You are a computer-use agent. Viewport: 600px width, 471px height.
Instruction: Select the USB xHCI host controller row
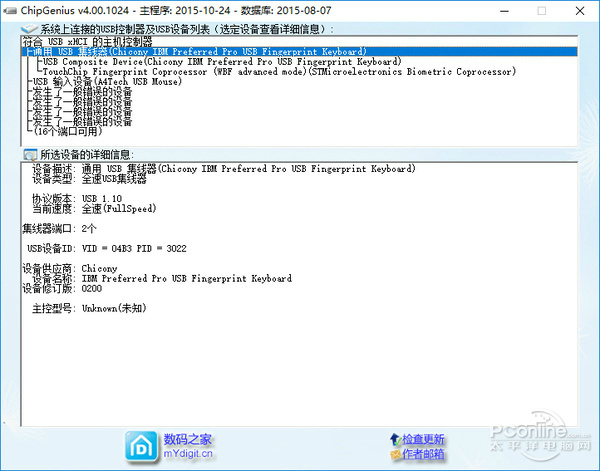point(300,42)
